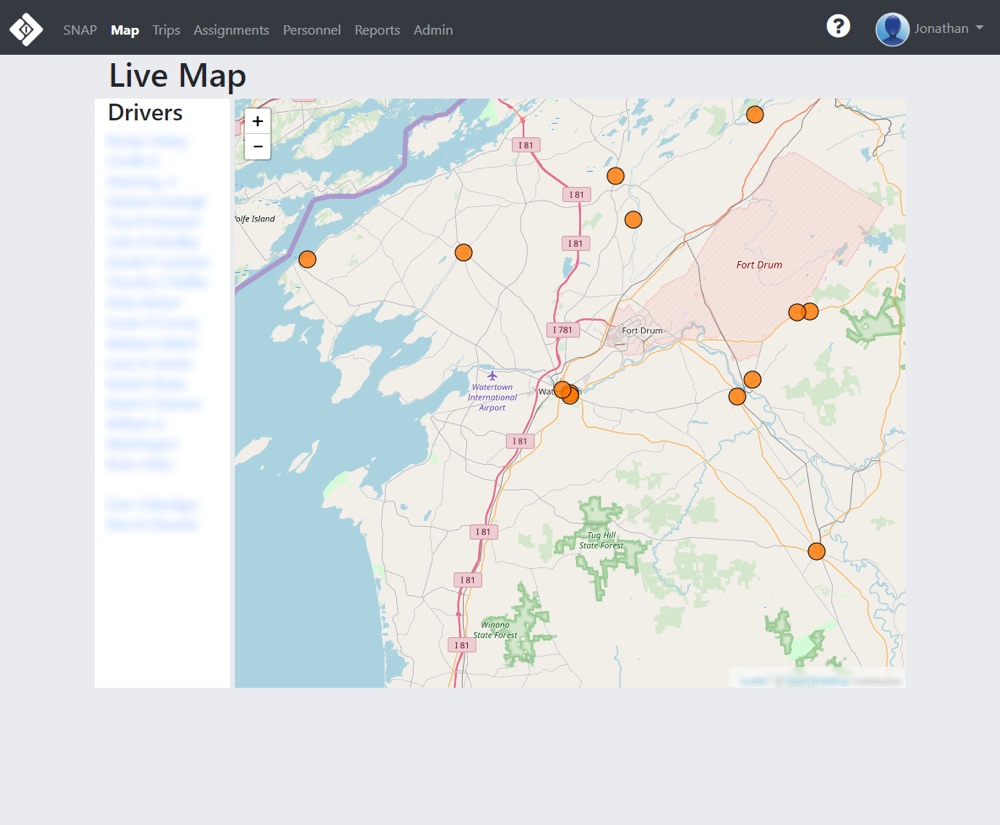The image size is (1000, 825).
Task: Click the Tug Hill State Forest label
Action: (x=602, y=540)
